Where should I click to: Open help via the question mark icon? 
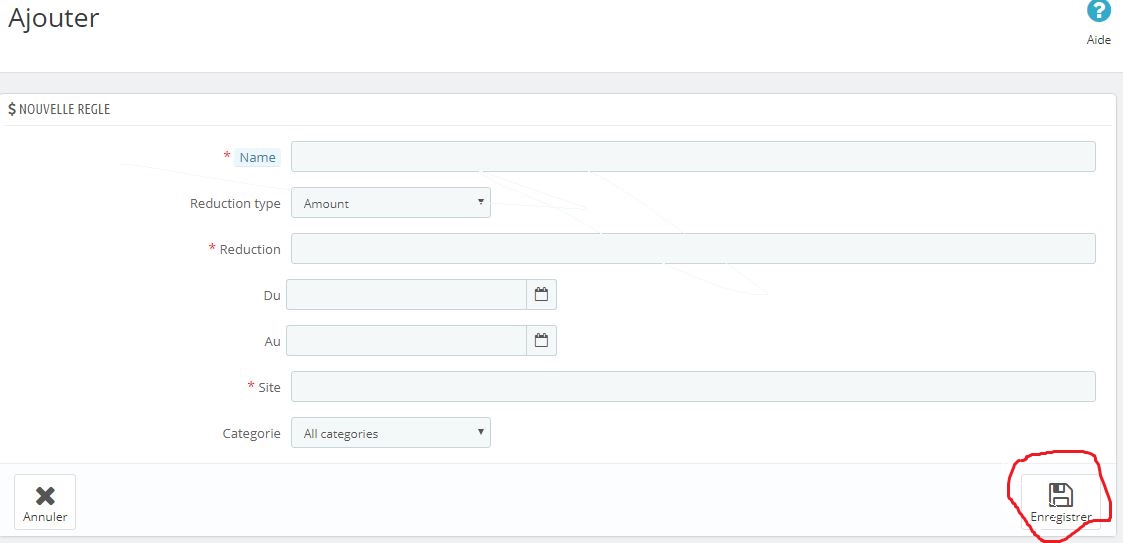click(1099, 11)
